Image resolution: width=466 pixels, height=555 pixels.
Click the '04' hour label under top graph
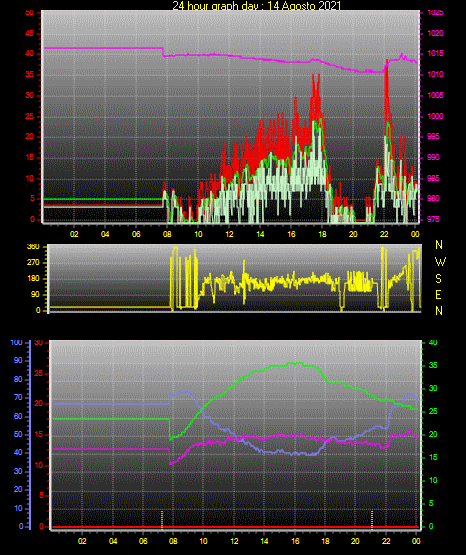pos(105,234)
